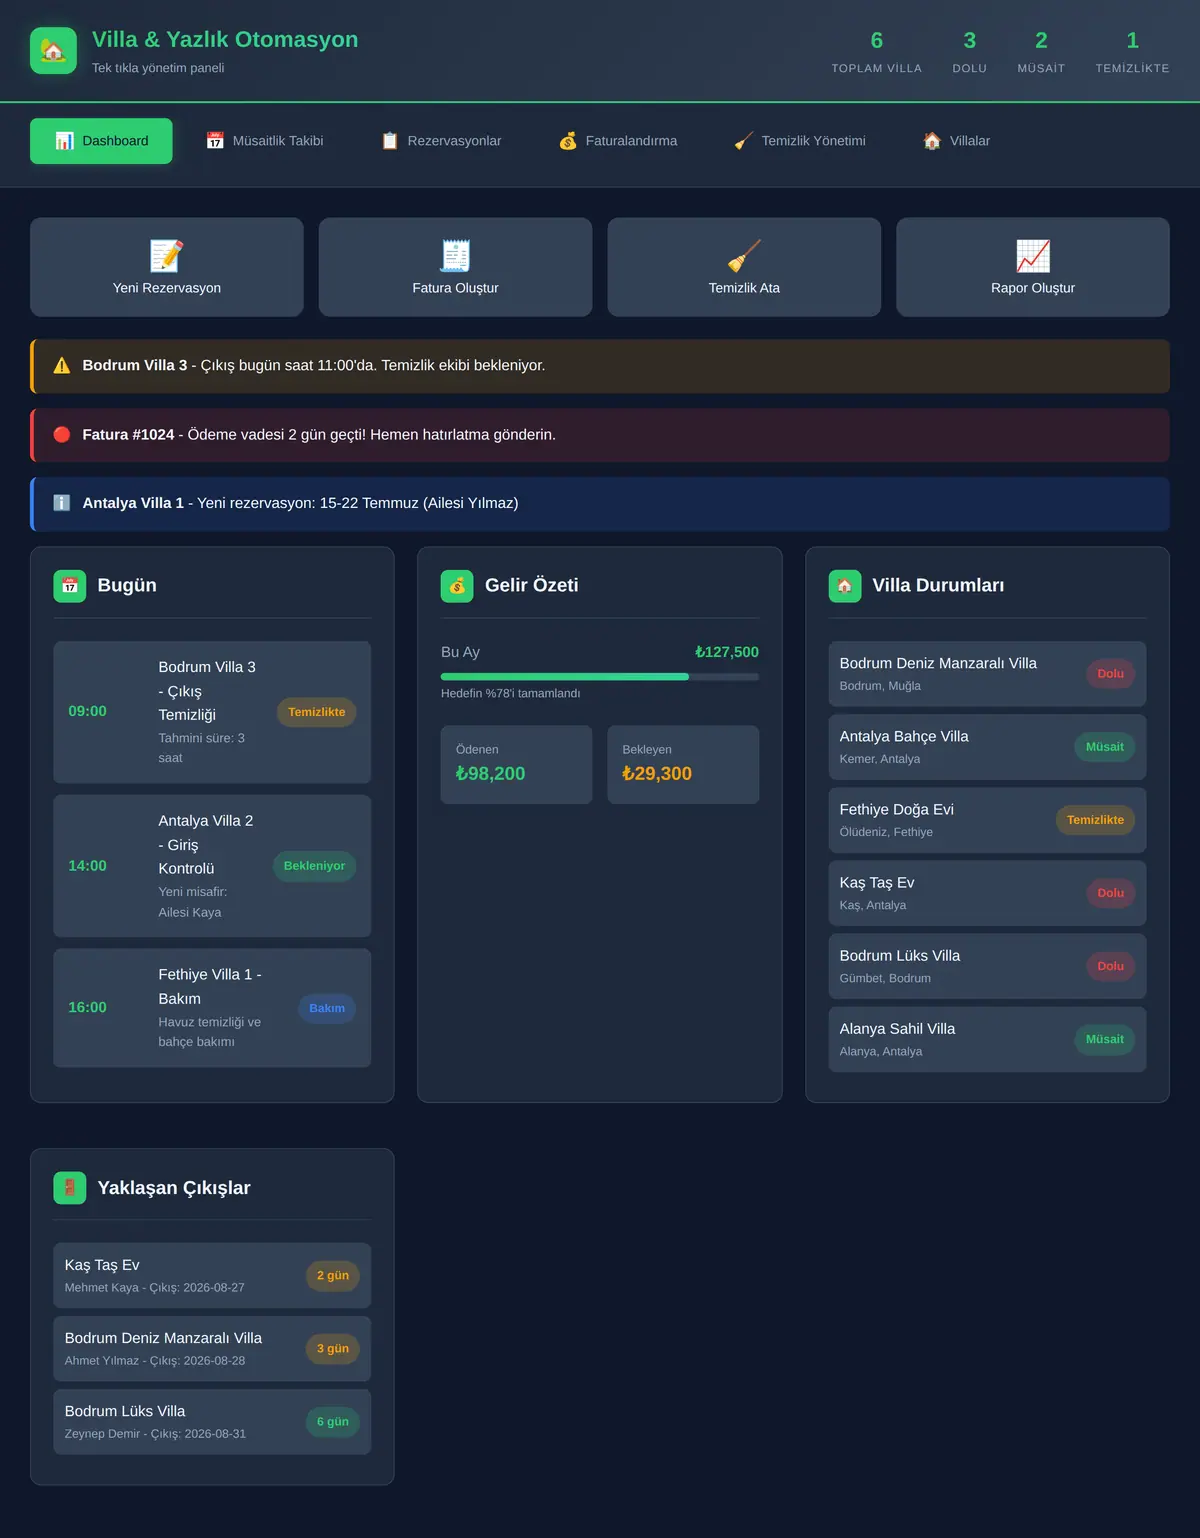Viewport: 1200px width, 1538px height.
Task: Click the warning icon on Bodrum Villa 3 alert
Action: pyautogui.click(x=62, y=366)
